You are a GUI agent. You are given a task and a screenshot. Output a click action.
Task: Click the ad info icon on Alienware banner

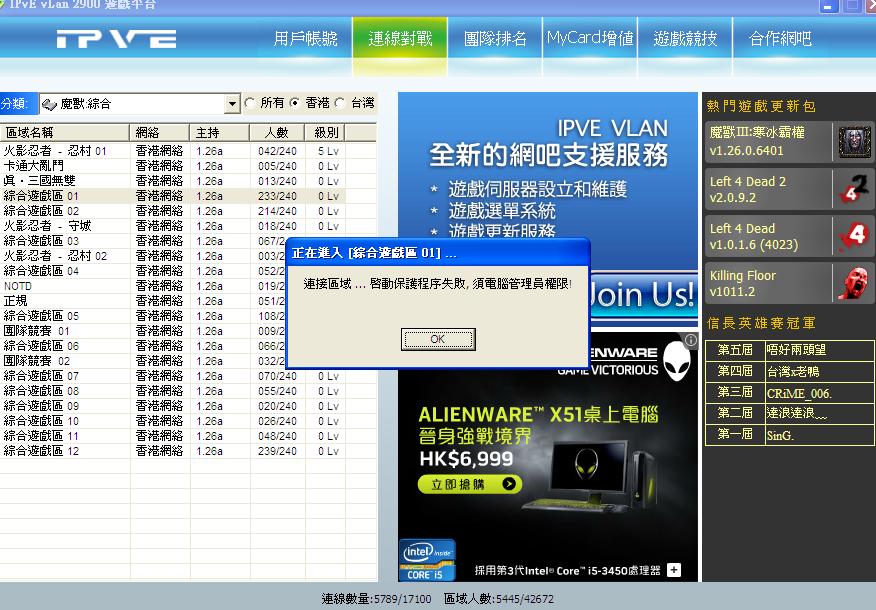[691, 340]
